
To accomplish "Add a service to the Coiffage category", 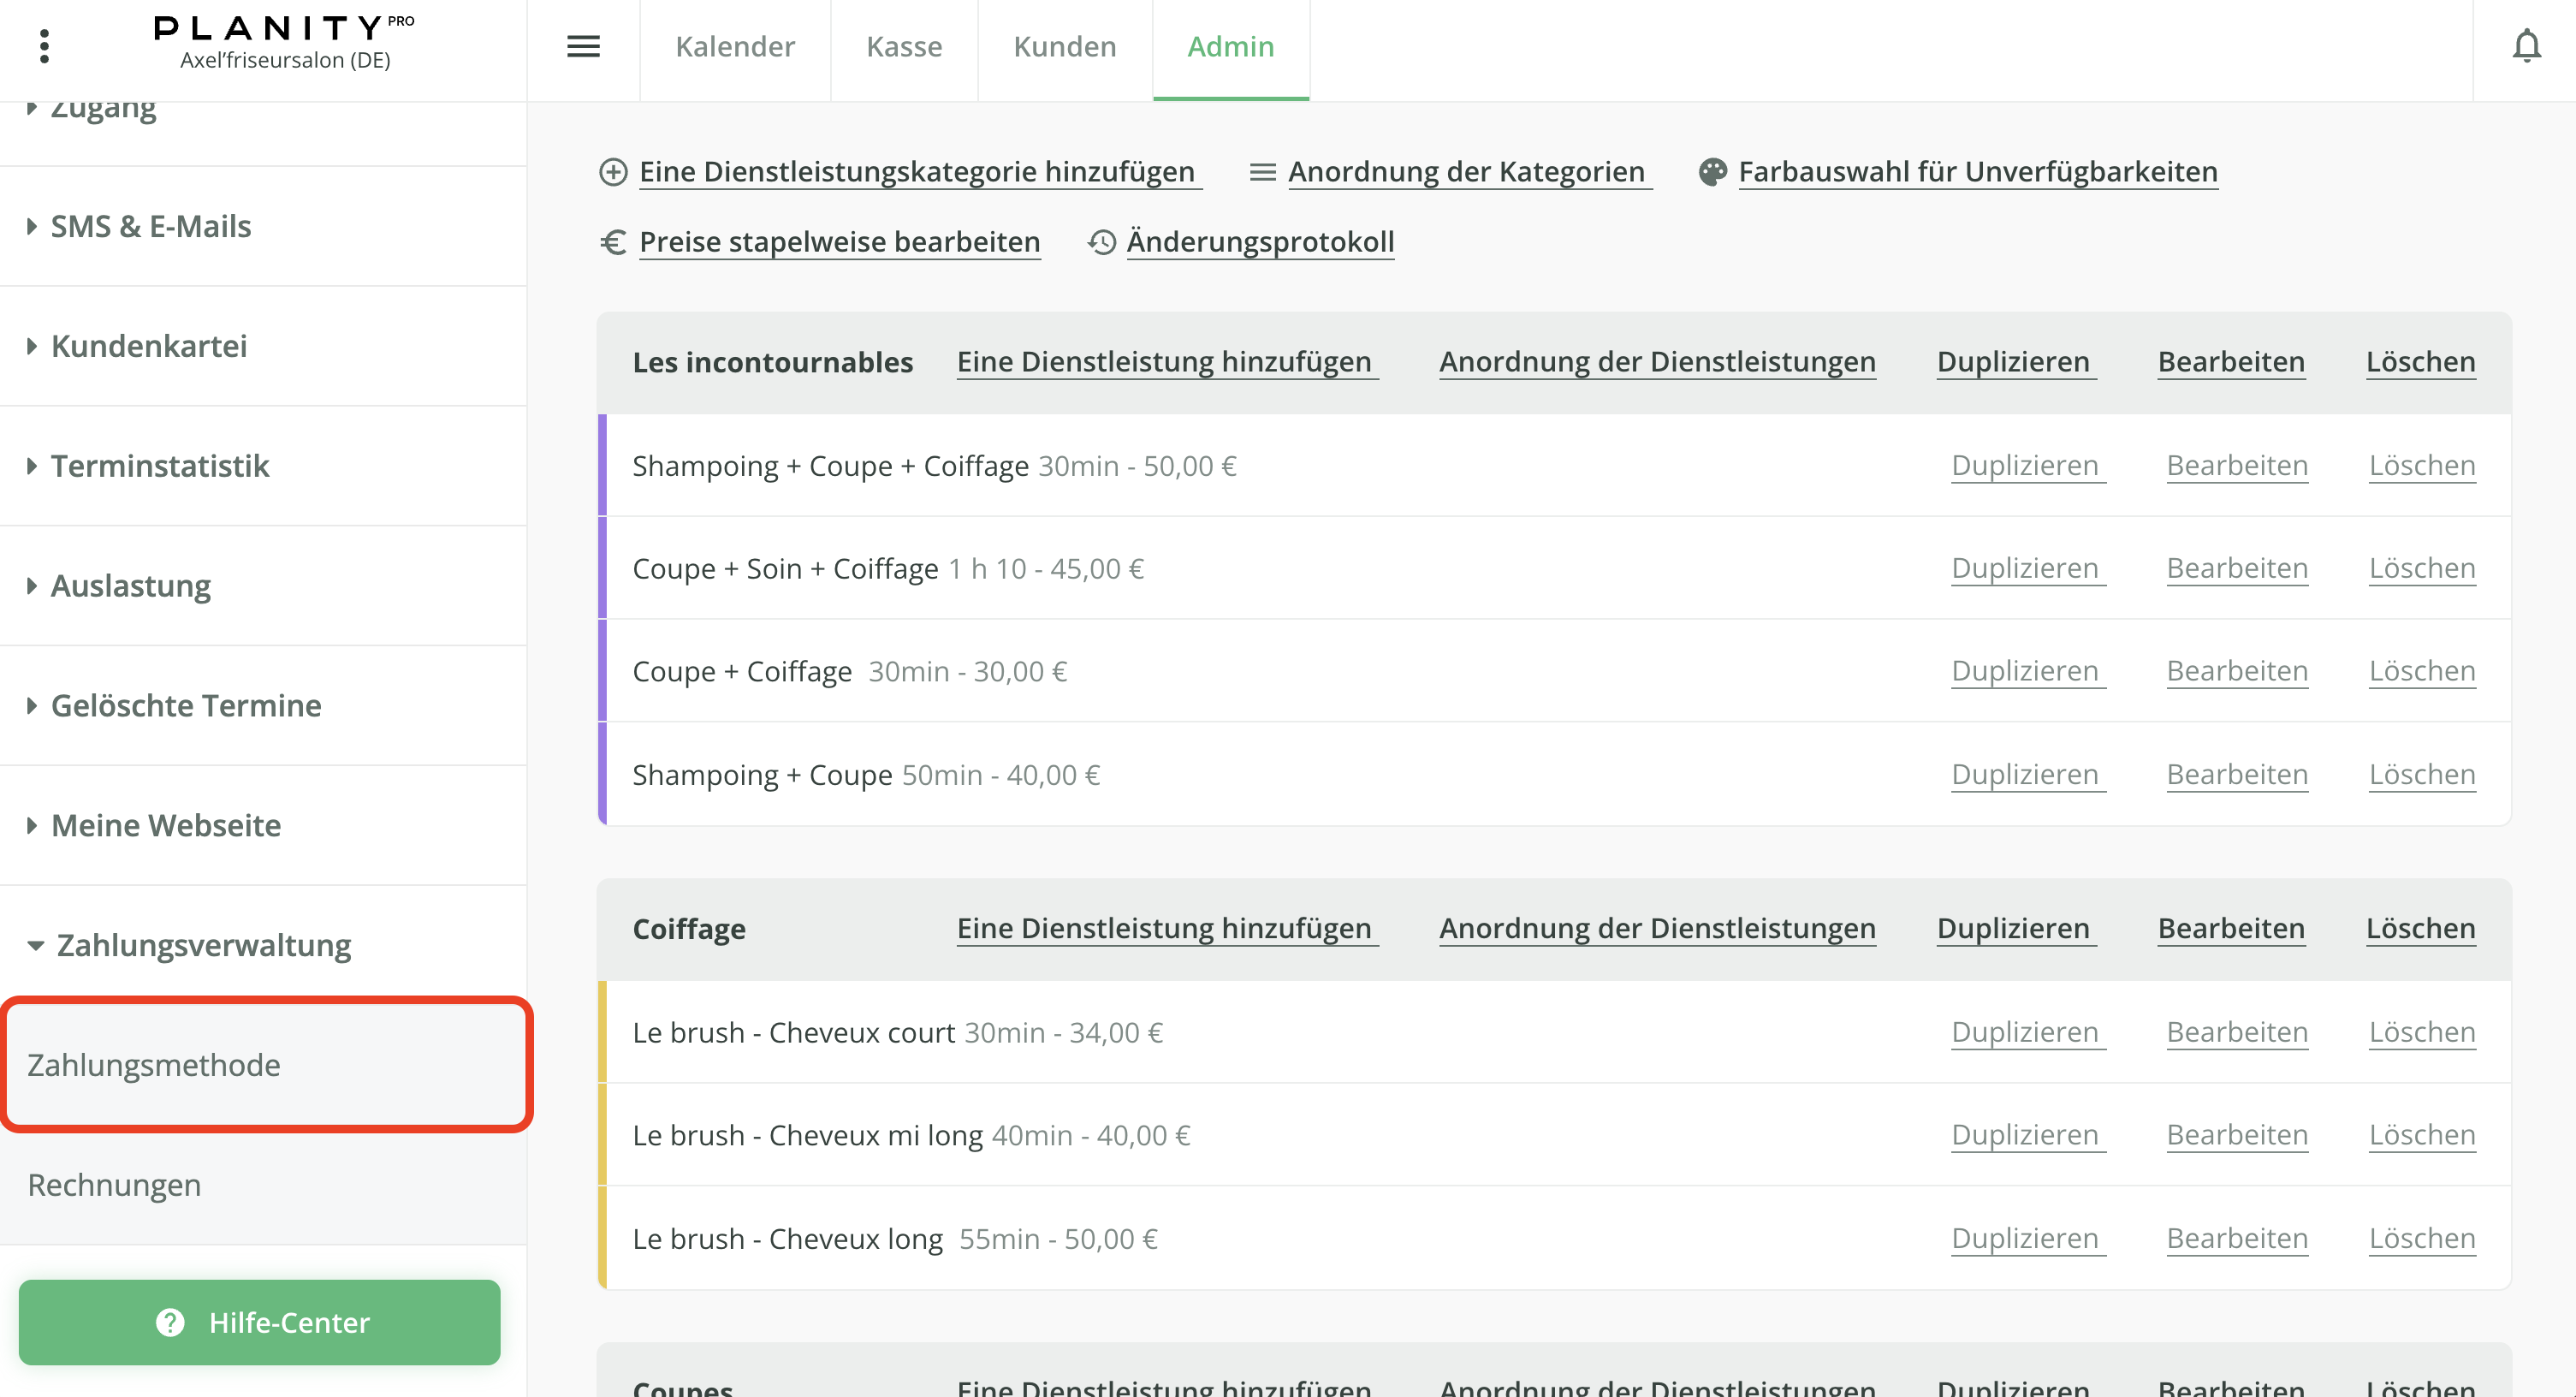I will pos(1164,928).
